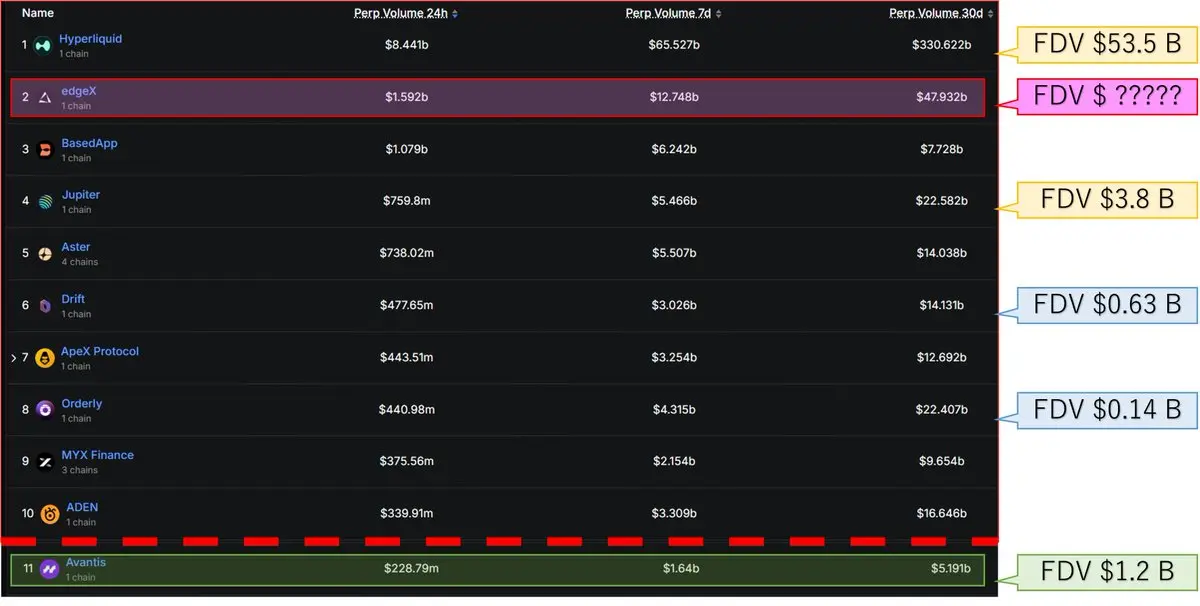Click edgeX 7d volume $12.748b
This screenshot has width=1200, height=606.
pyautogui.click(x=674, y=98)
